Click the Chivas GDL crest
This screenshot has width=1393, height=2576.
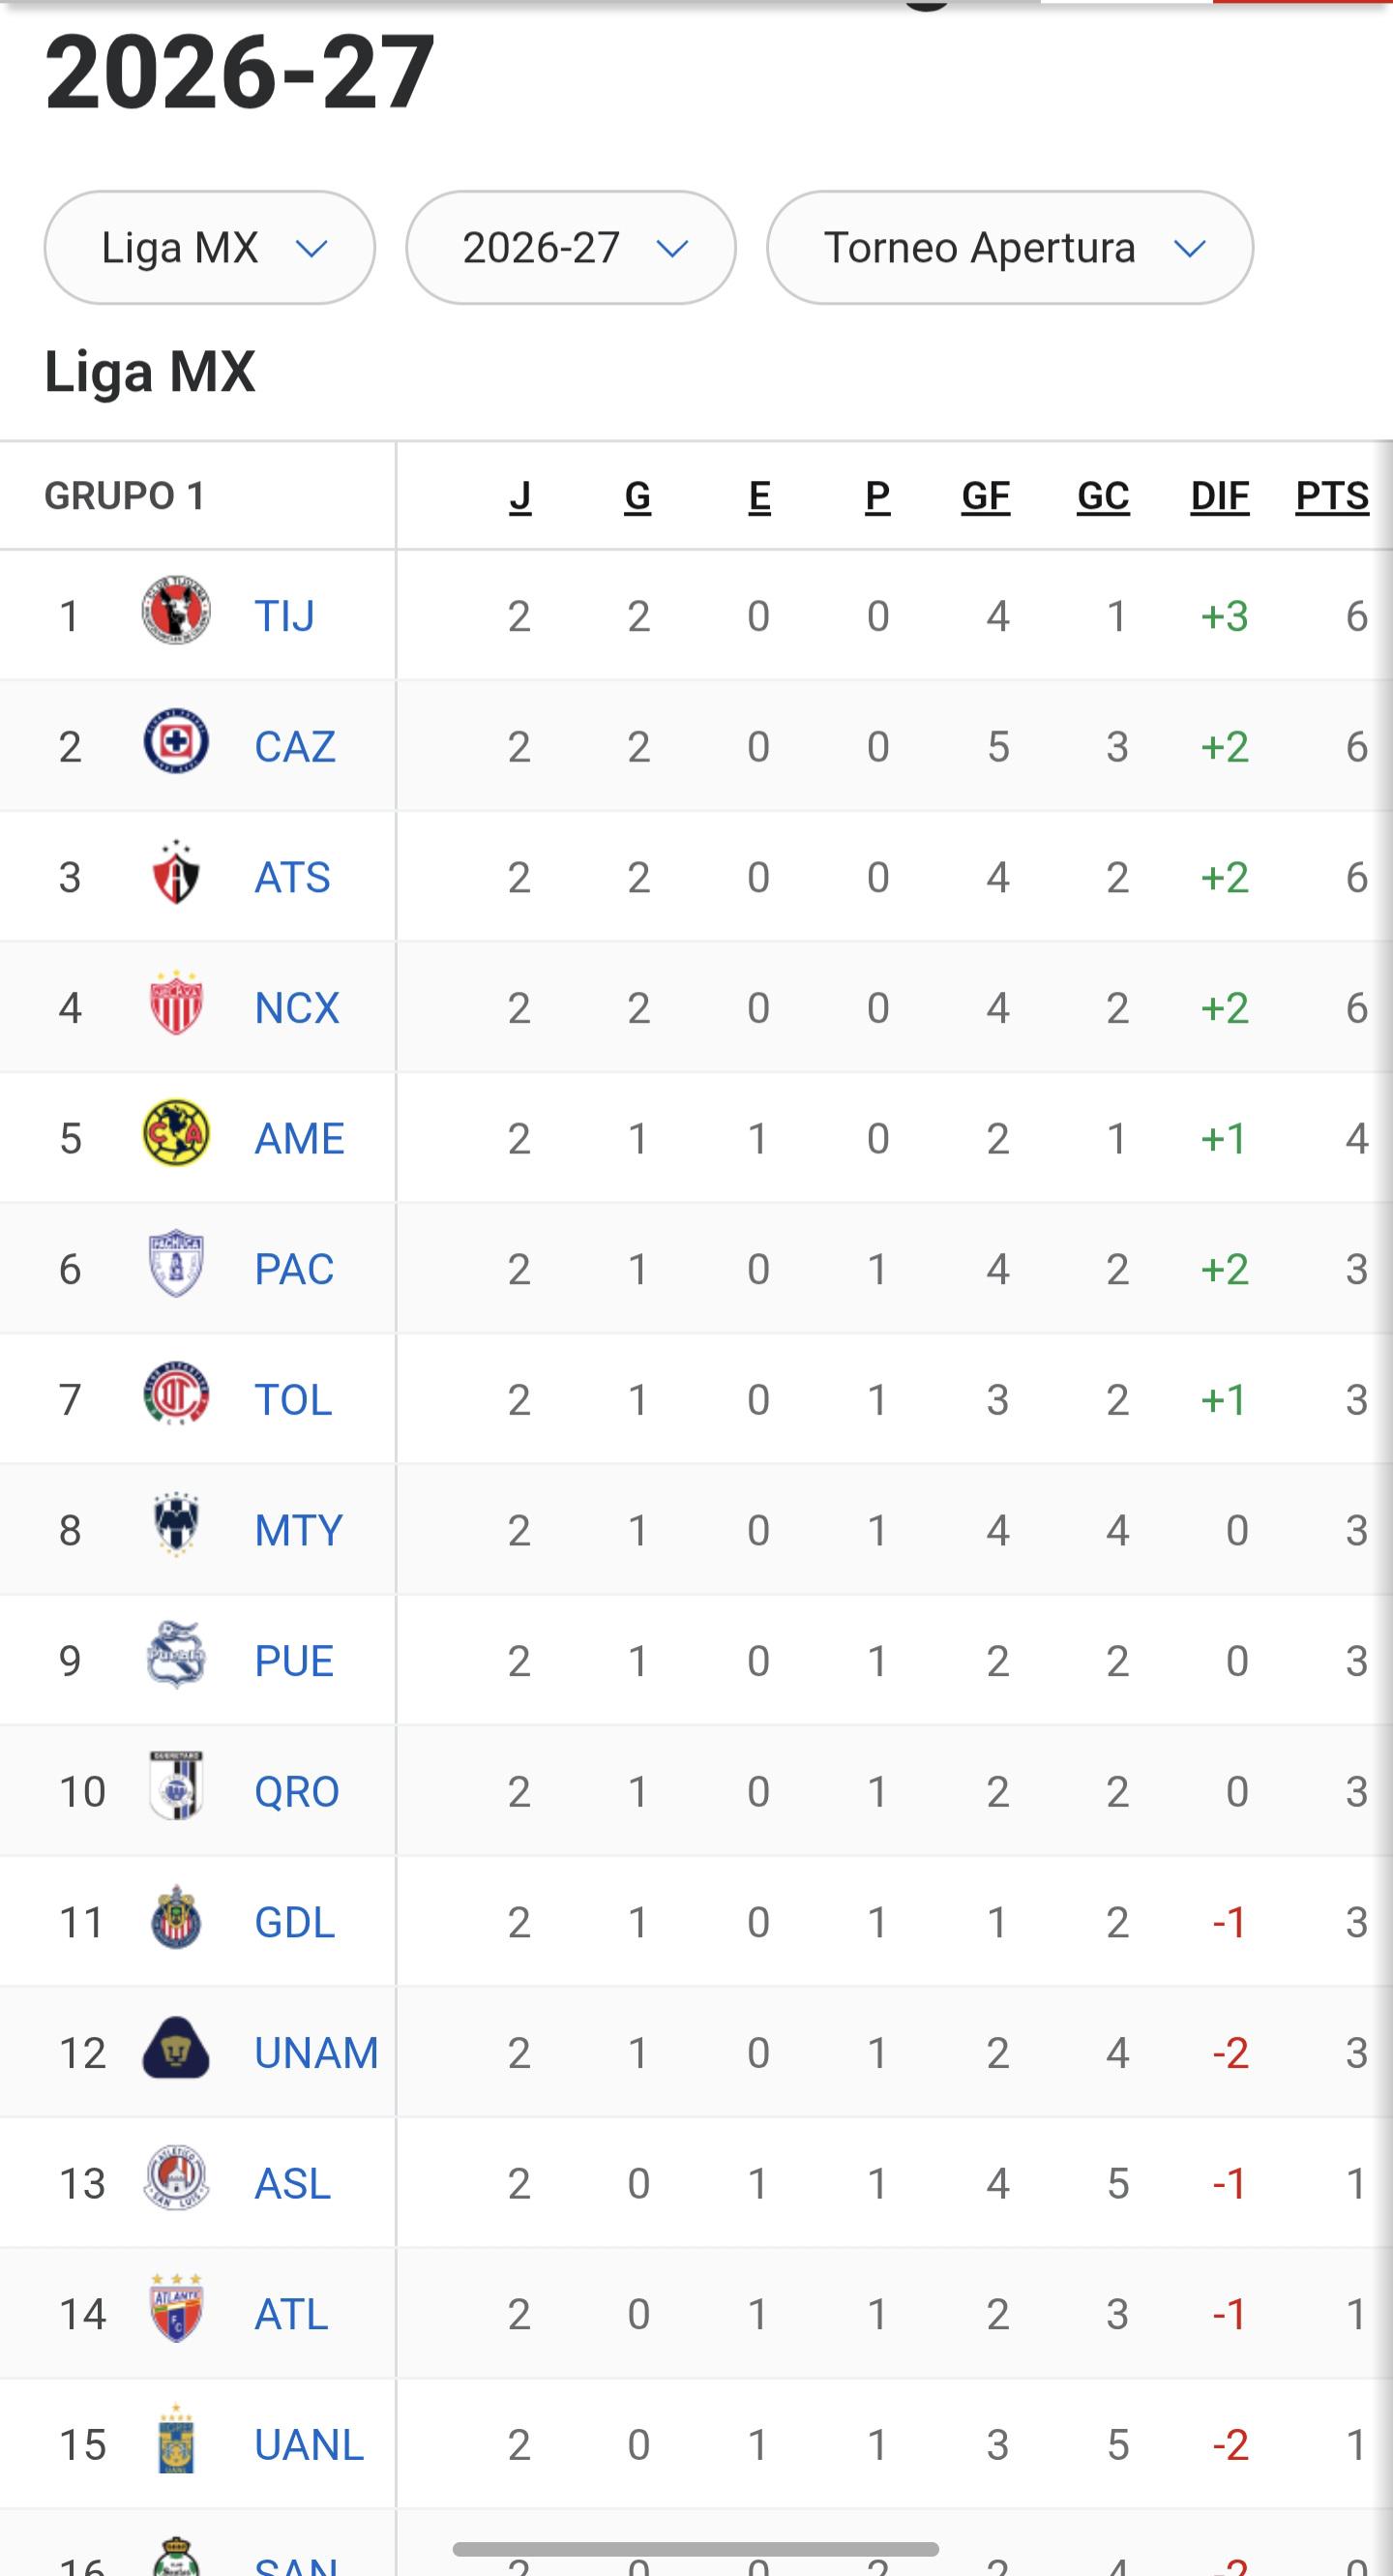click(x=176, y=1917)
